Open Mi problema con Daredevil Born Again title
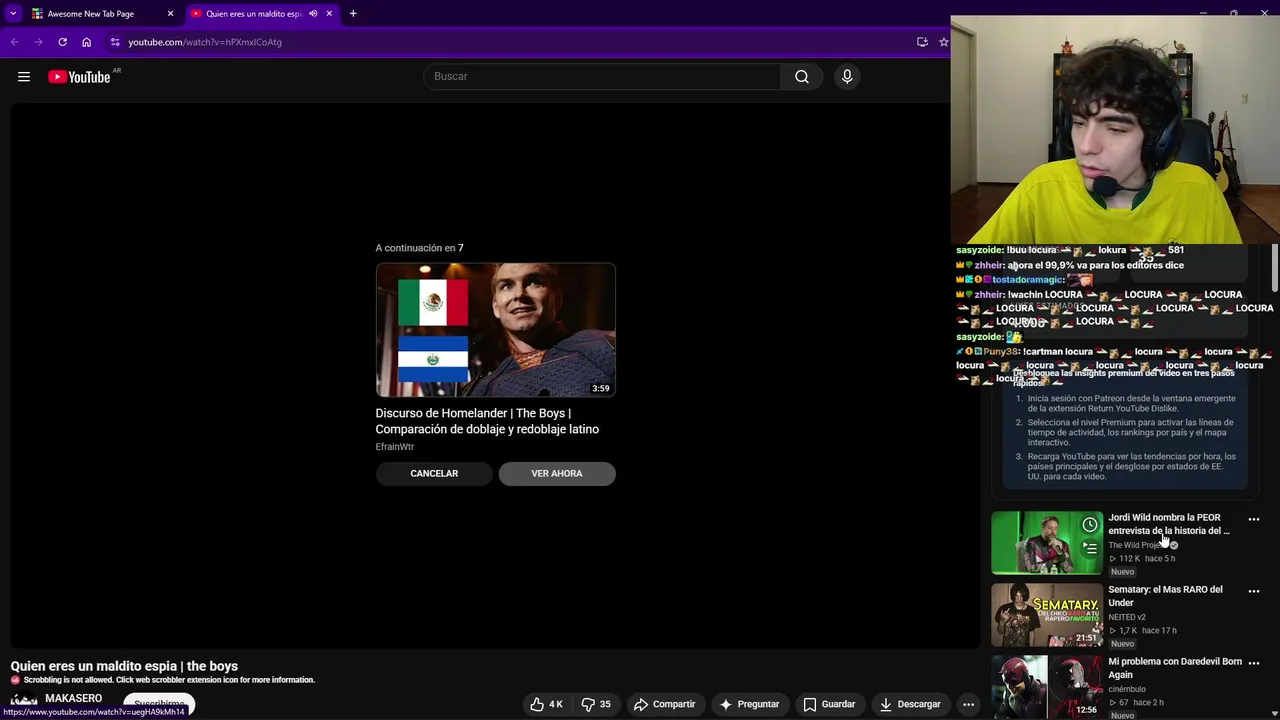 [1175, 668]
